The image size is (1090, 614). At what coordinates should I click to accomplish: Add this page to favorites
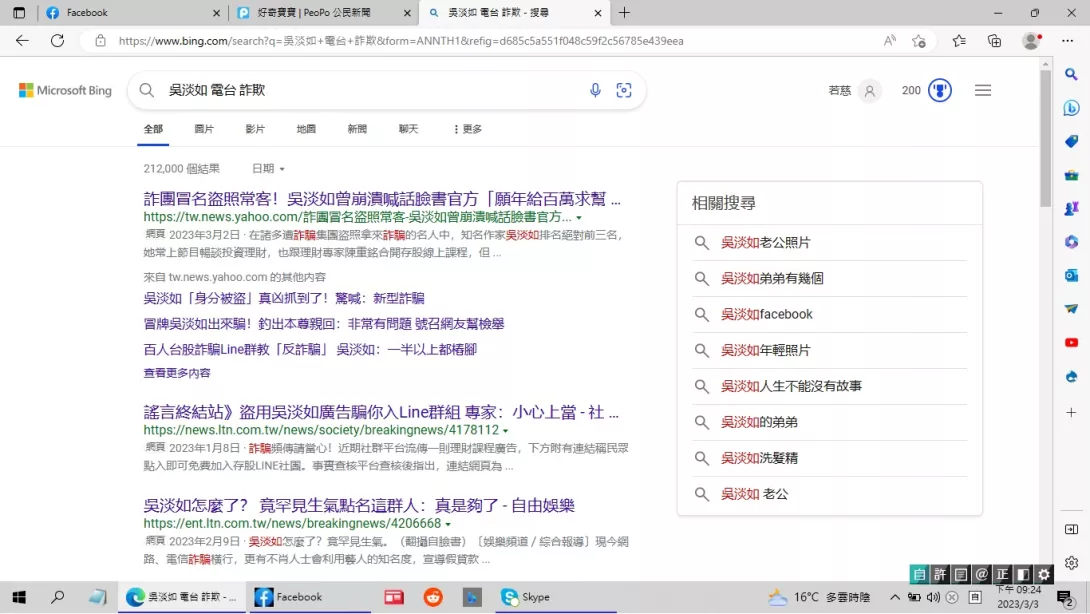(919, 41)
